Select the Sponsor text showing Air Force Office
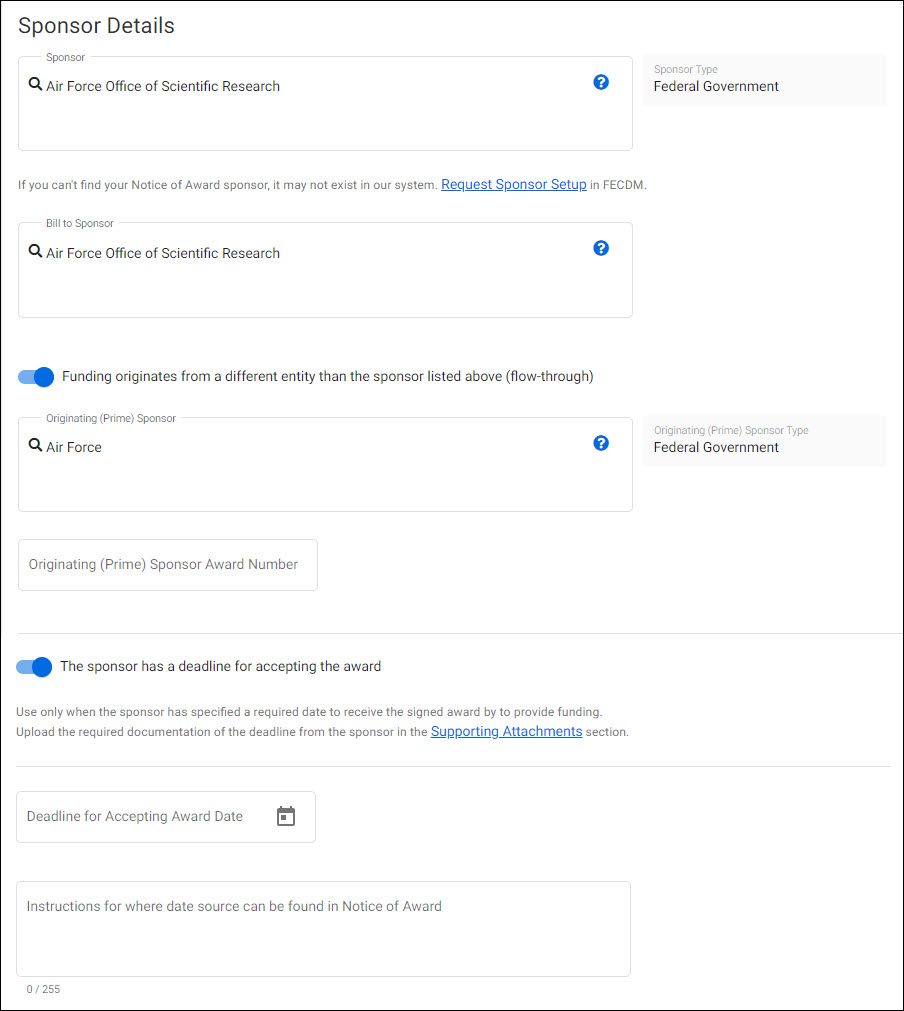 coord(164,86)
